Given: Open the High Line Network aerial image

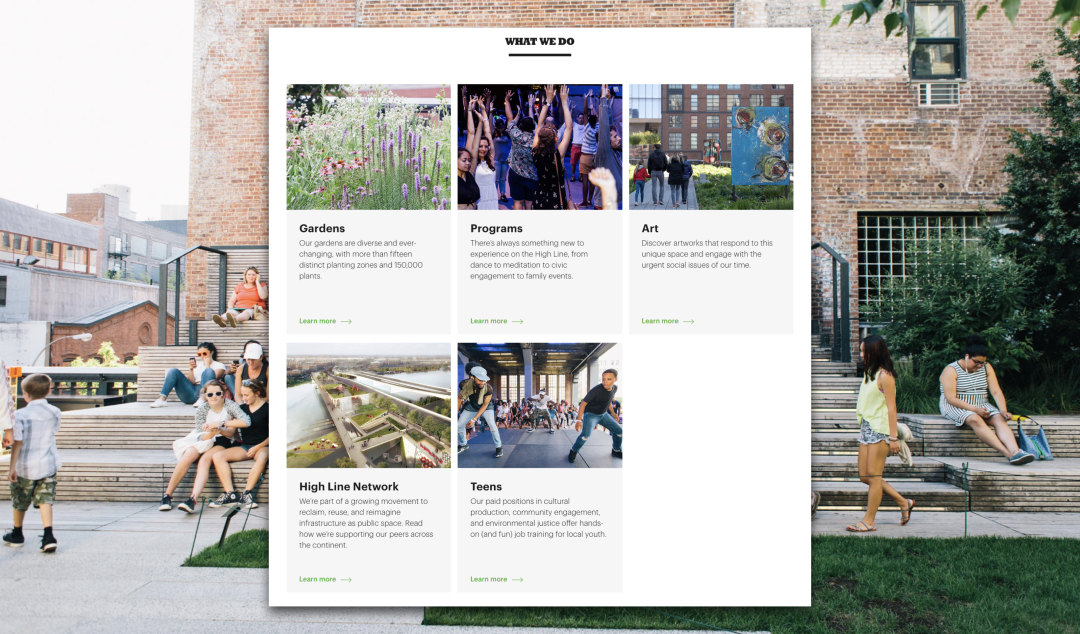Looking at the screenshot, I should [368, 405].
